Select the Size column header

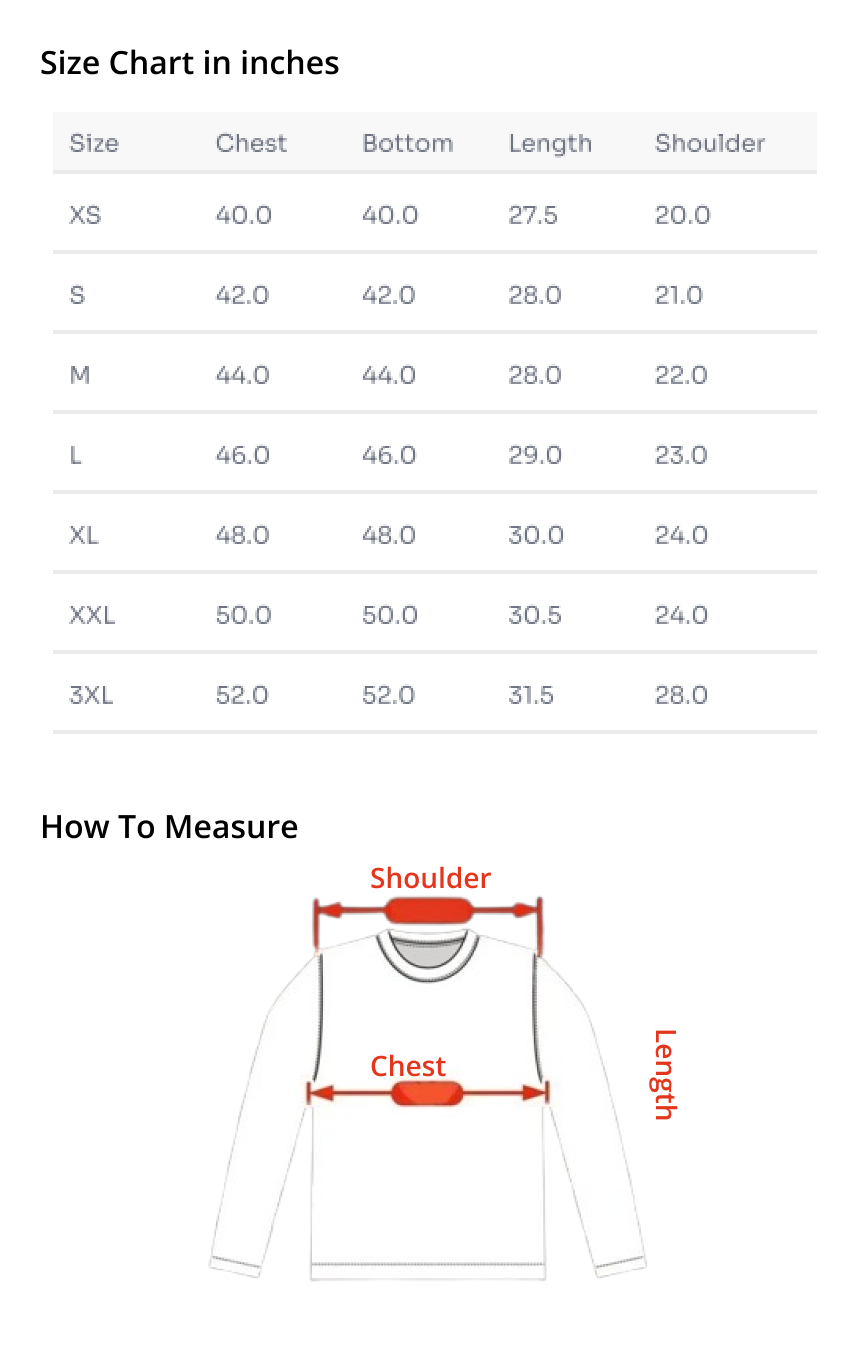coord(94,143)
